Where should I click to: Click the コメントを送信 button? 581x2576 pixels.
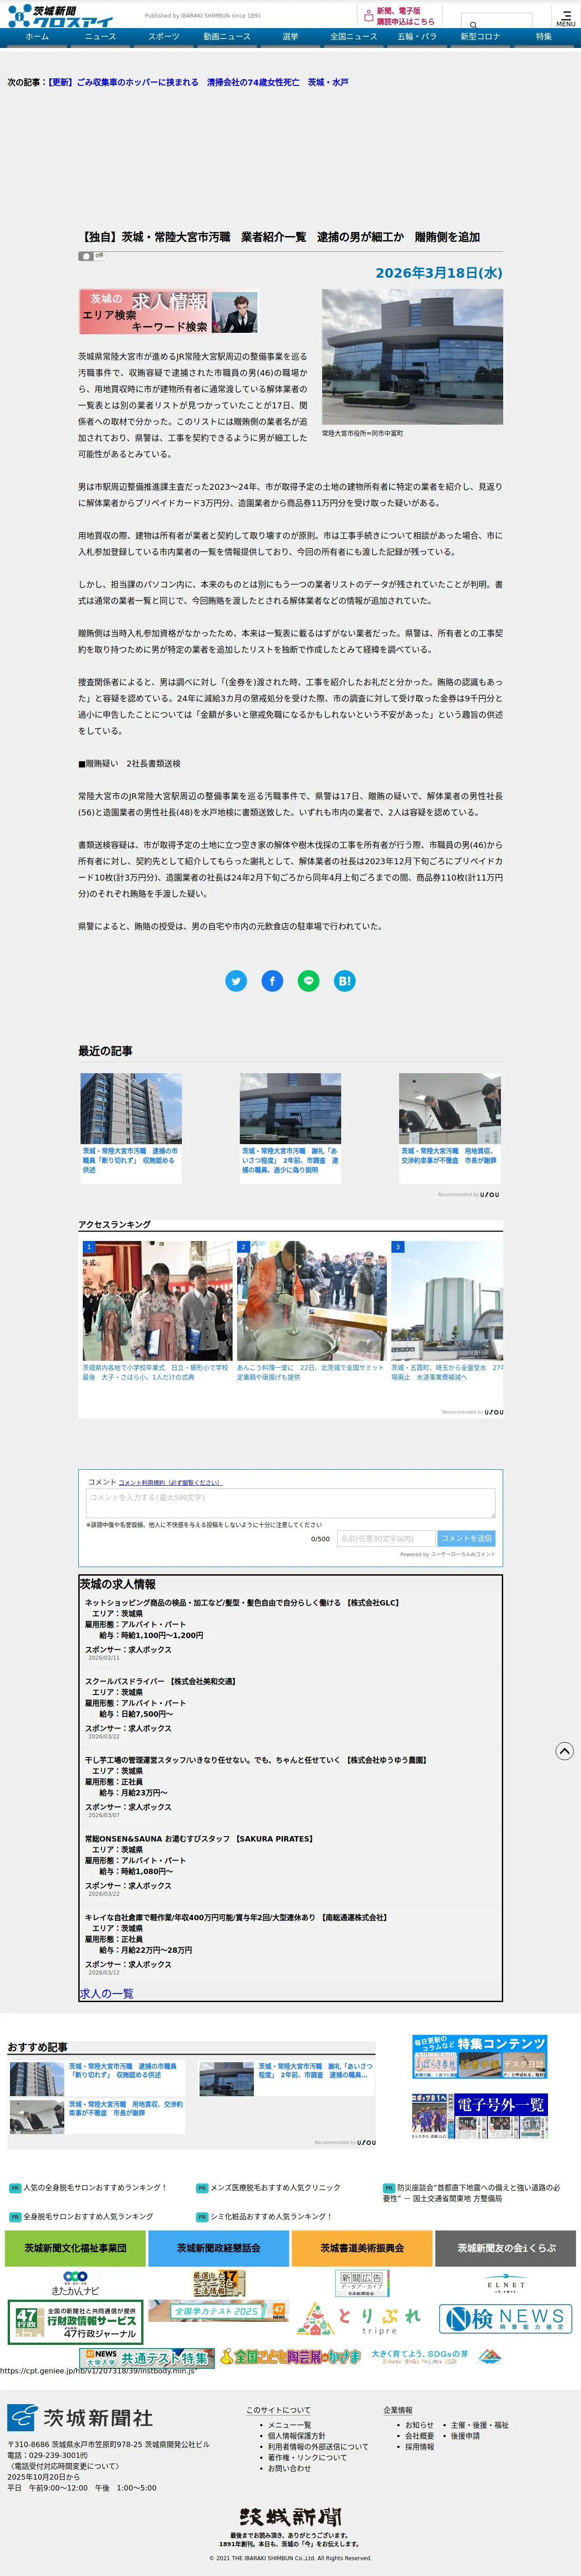(466, 1538)
